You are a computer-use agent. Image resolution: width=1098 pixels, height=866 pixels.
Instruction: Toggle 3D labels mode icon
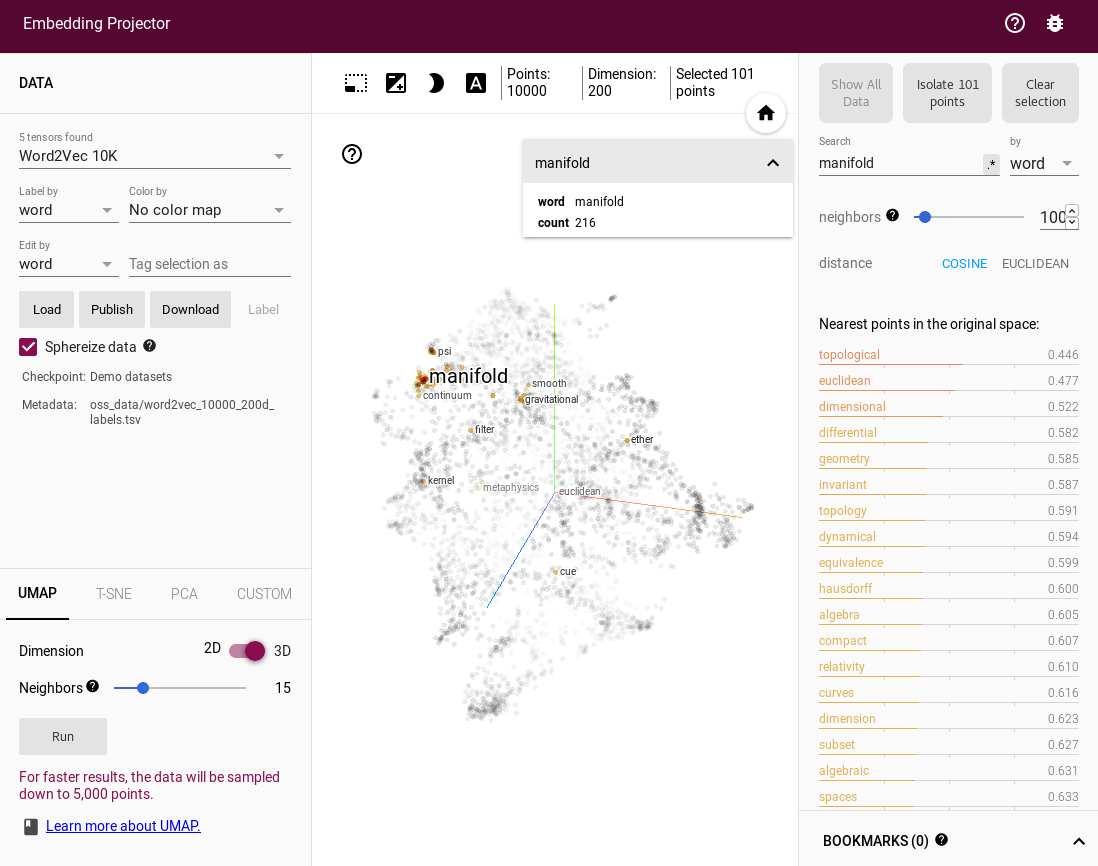click(475, 83)
